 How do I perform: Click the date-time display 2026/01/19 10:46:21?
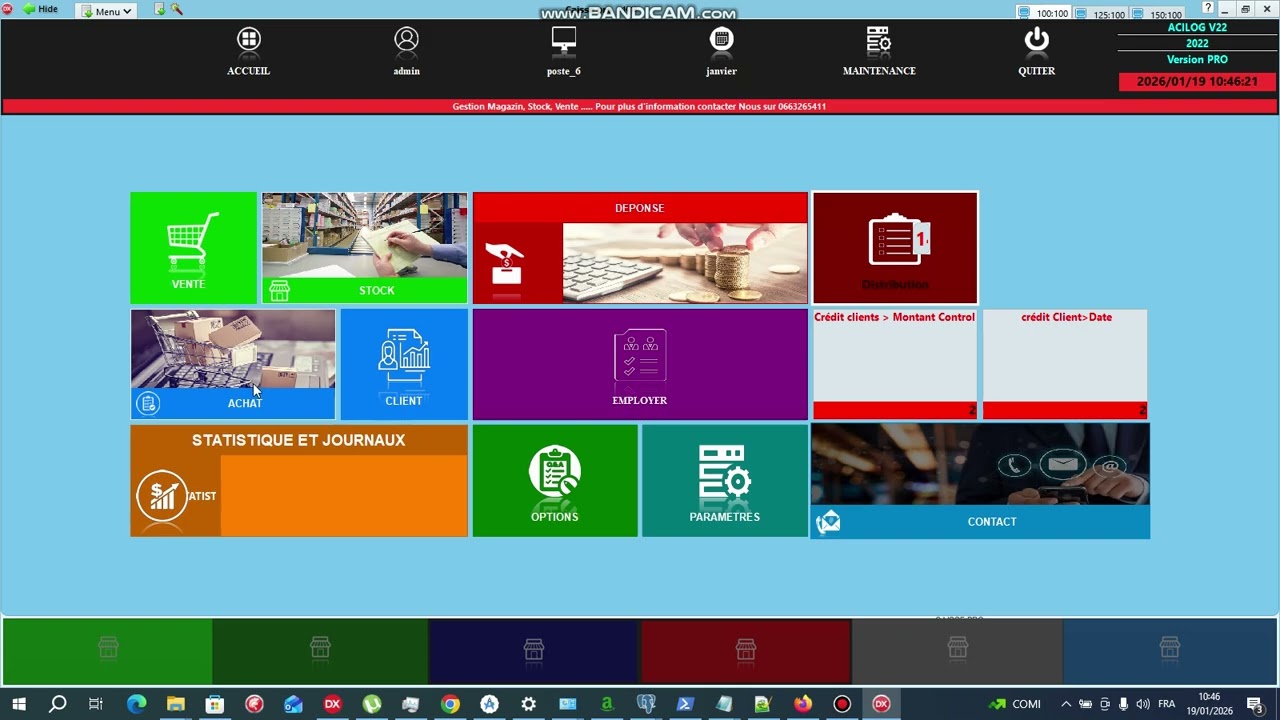pos(1197,82)
